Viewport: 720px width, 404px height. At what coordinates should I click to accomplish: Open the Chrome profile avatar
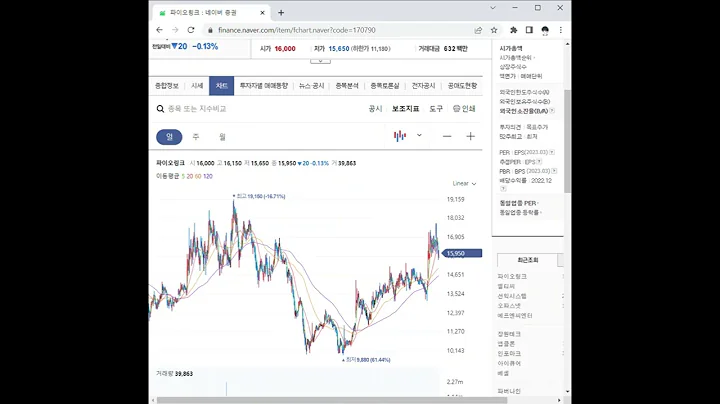[x=545, y=30]
